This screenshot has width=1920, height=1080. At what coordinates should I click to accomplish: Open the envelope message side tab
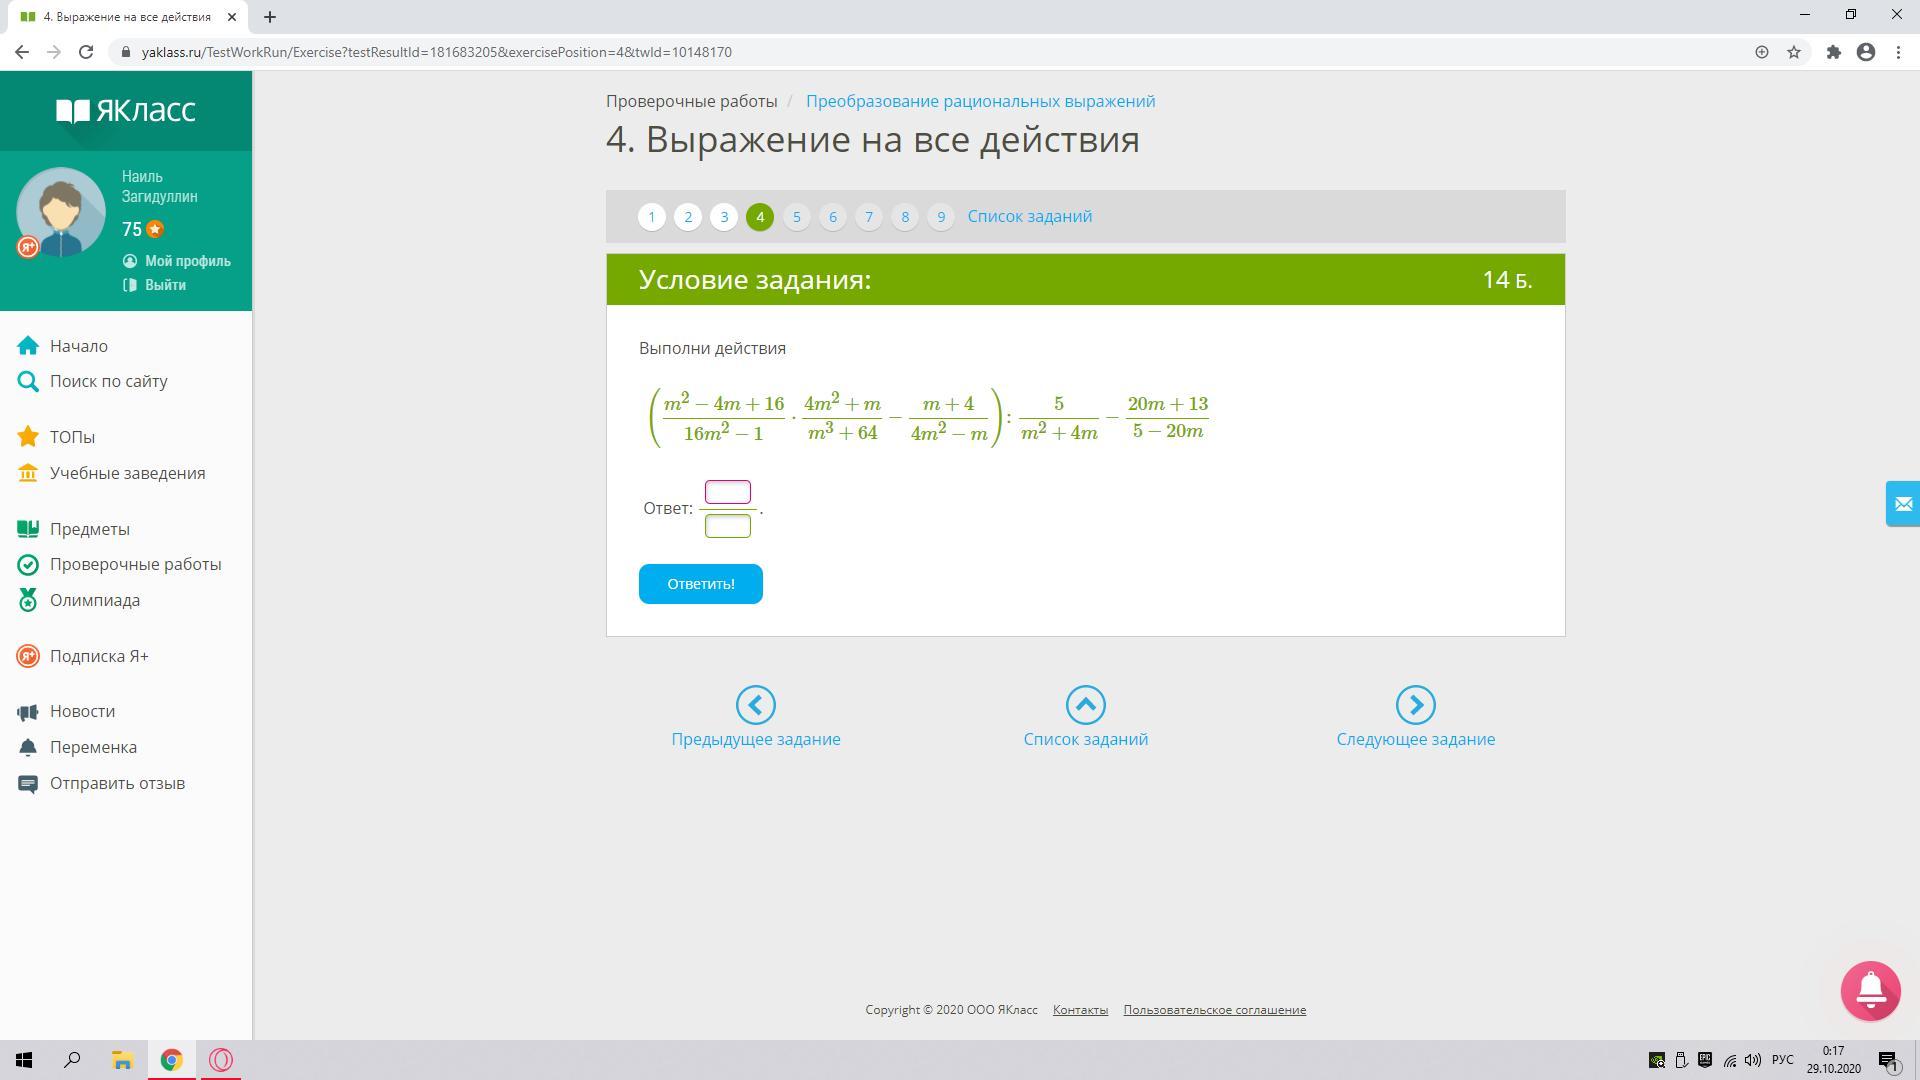[1902, 504]
